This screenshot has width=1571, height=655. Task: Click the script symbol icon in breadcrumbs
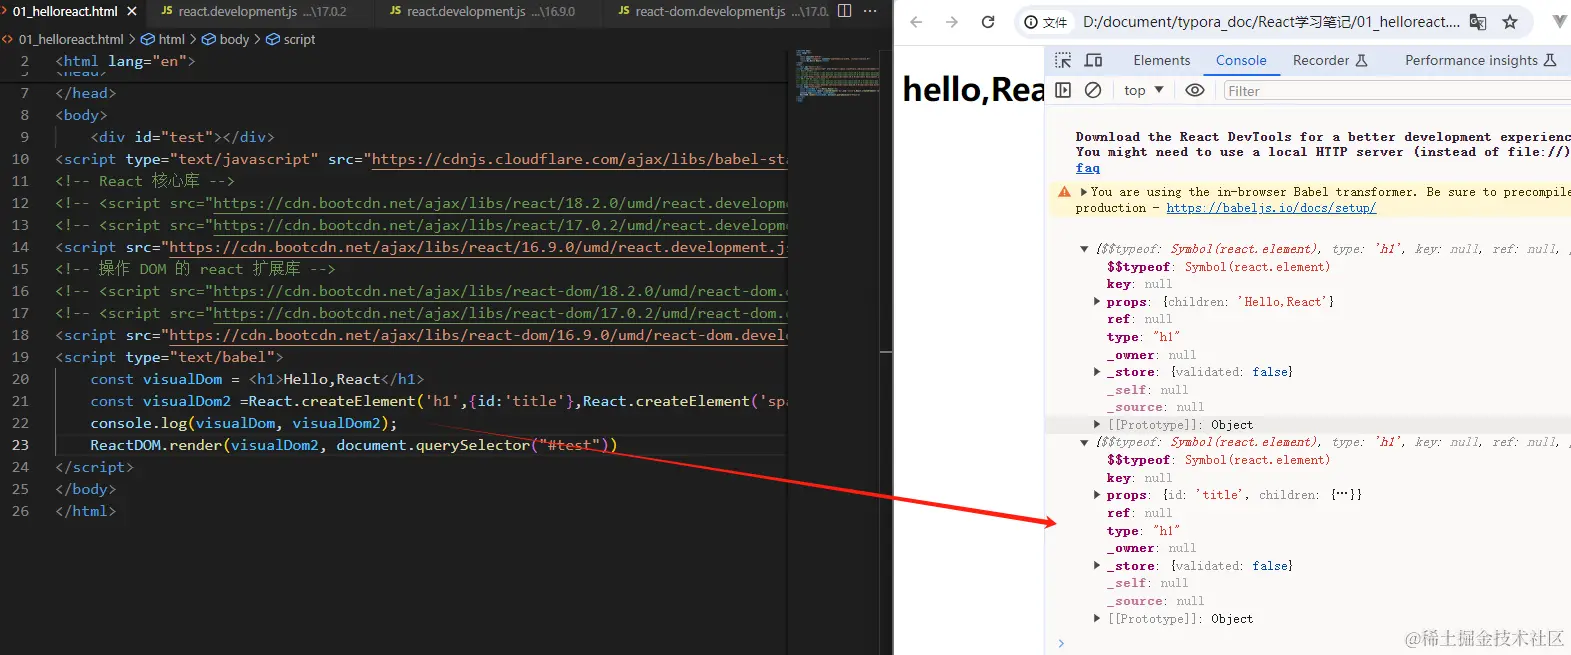tap(273, 39)
